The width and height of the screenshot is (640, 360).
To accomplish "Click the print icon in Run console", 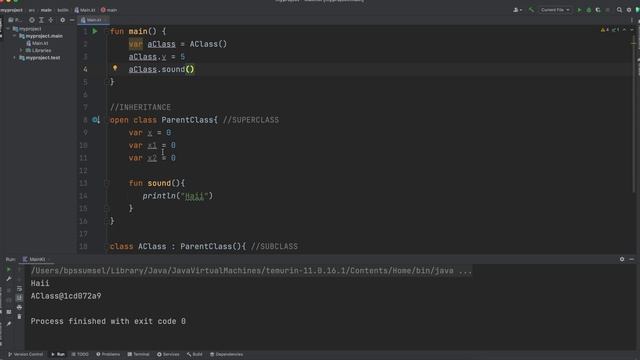I will pos(19,307).
